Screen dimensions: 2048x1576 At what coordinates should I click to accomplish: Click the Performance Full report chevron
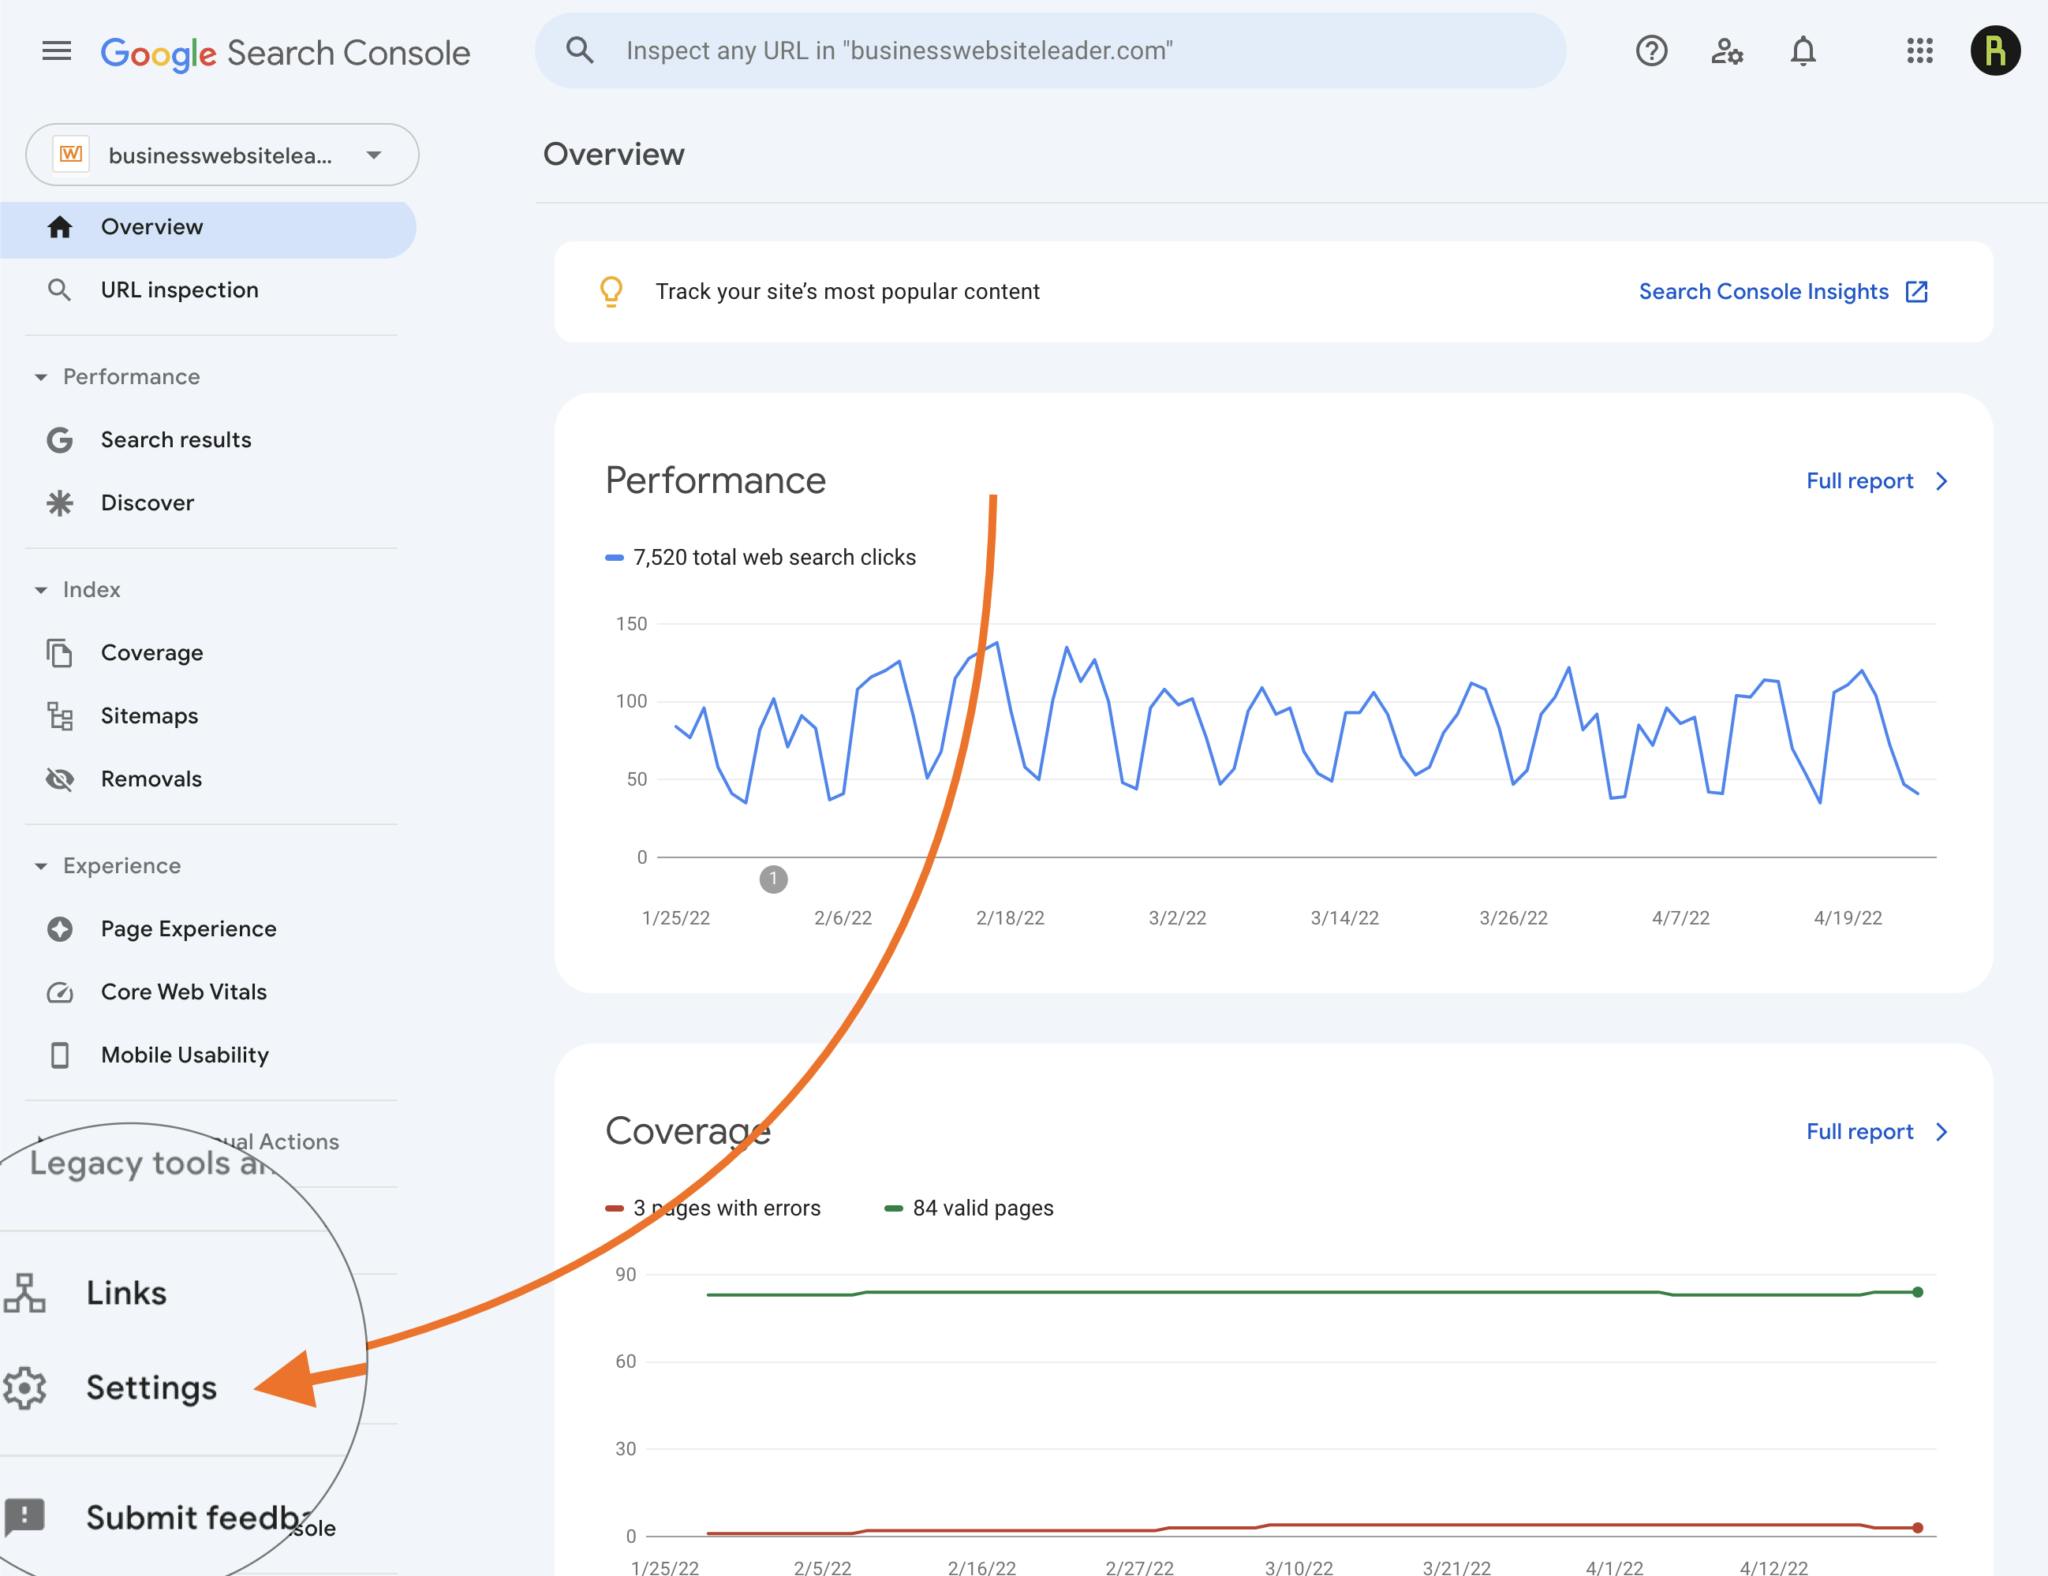coord(1942,482)
